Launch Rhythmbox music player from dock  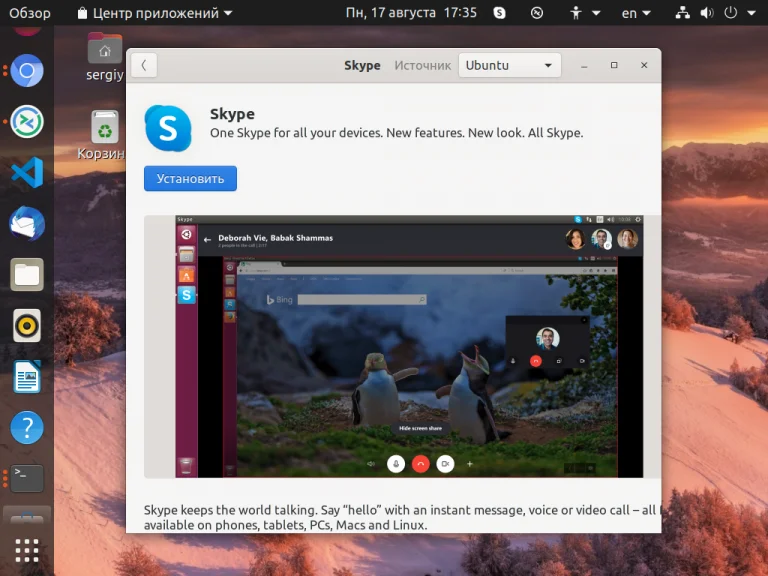pyautogui.click(x=27, y=325)
